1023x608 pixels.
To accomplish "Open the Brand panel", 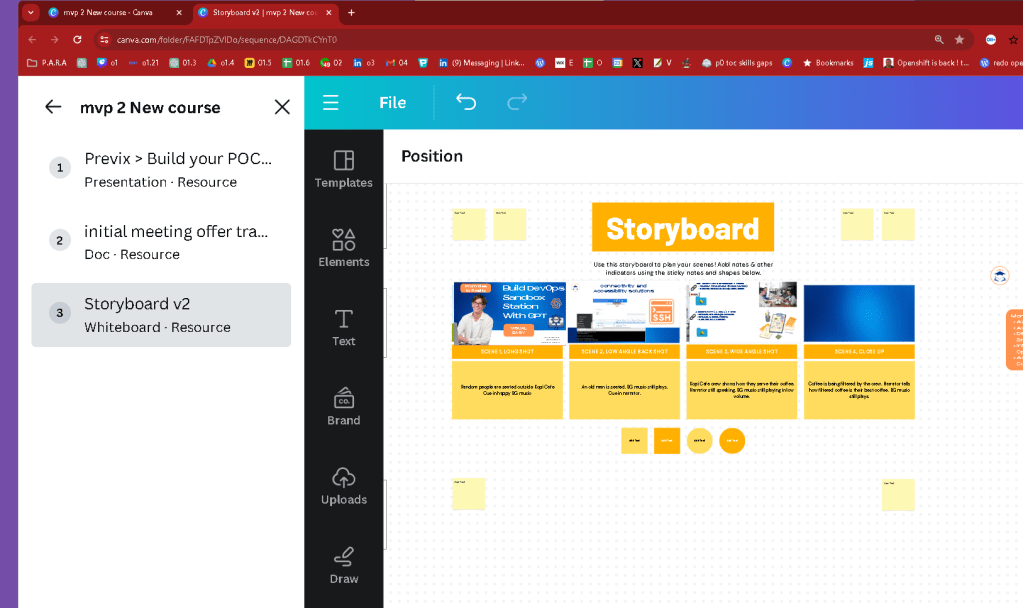I will [344, 406].
